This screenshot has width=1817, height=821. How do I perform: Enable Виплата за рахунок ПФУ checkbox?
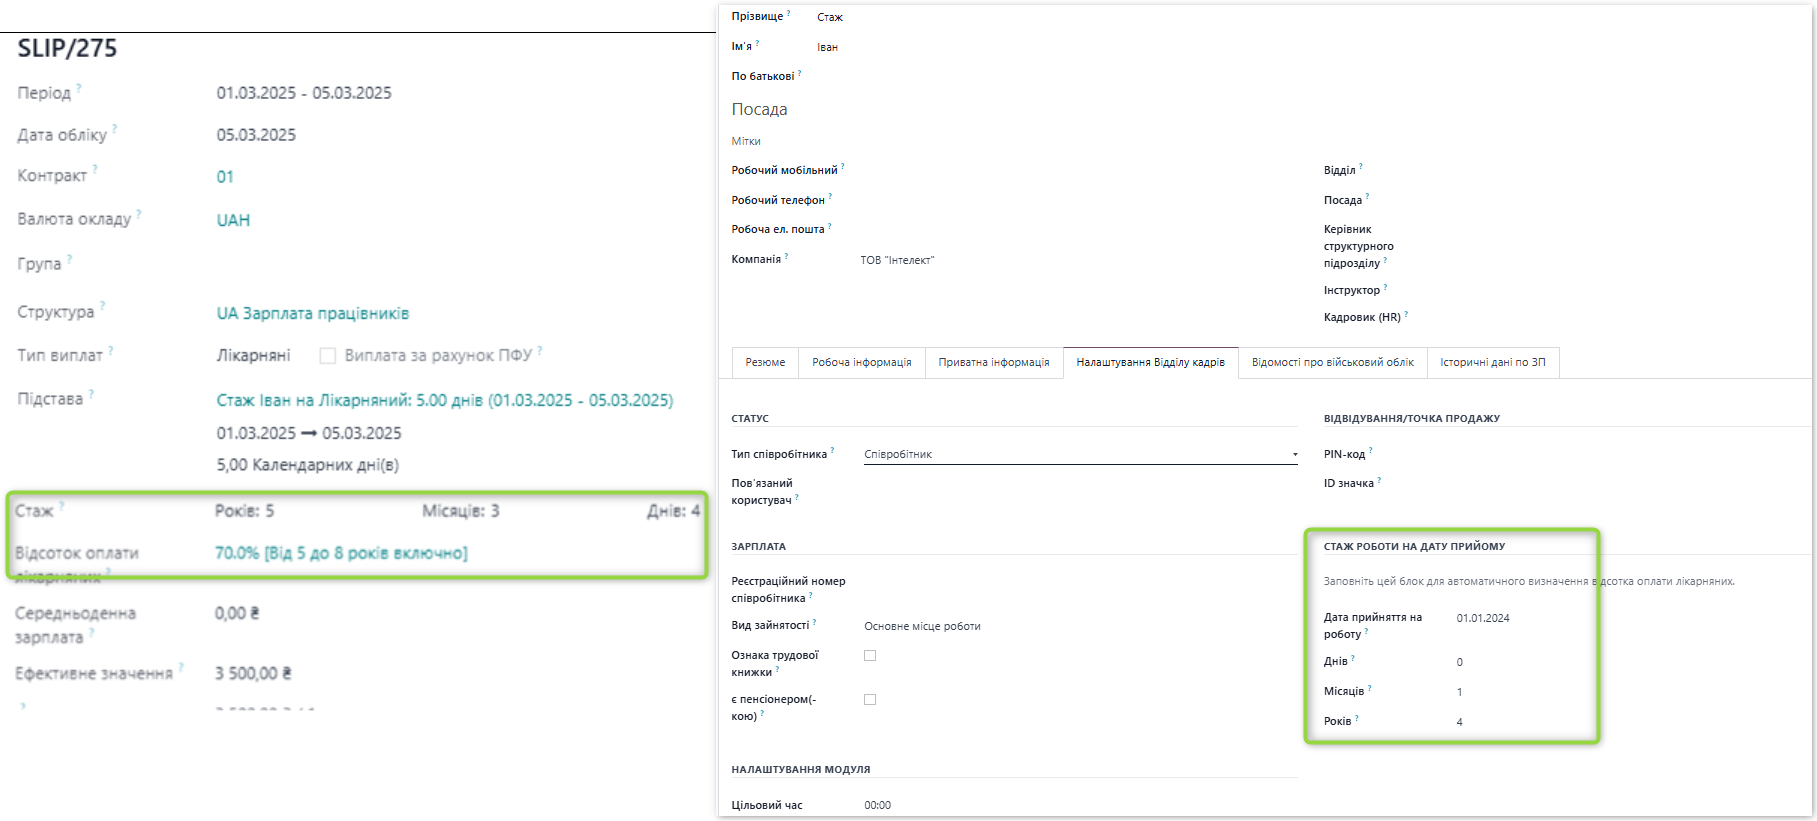click(327, 356)
